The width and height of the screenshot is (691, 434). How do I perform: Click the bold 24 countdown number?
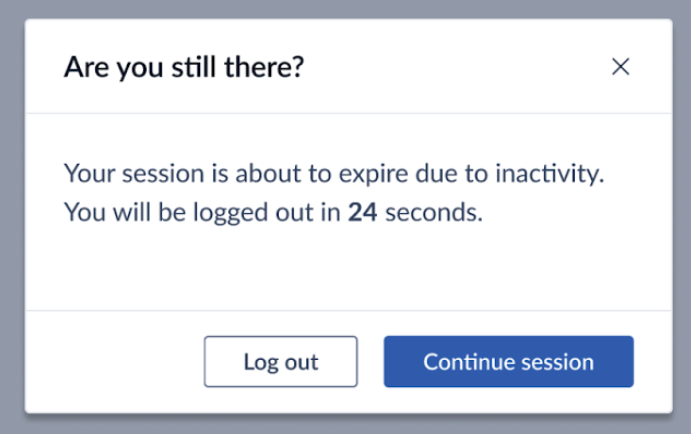[361, 212]
